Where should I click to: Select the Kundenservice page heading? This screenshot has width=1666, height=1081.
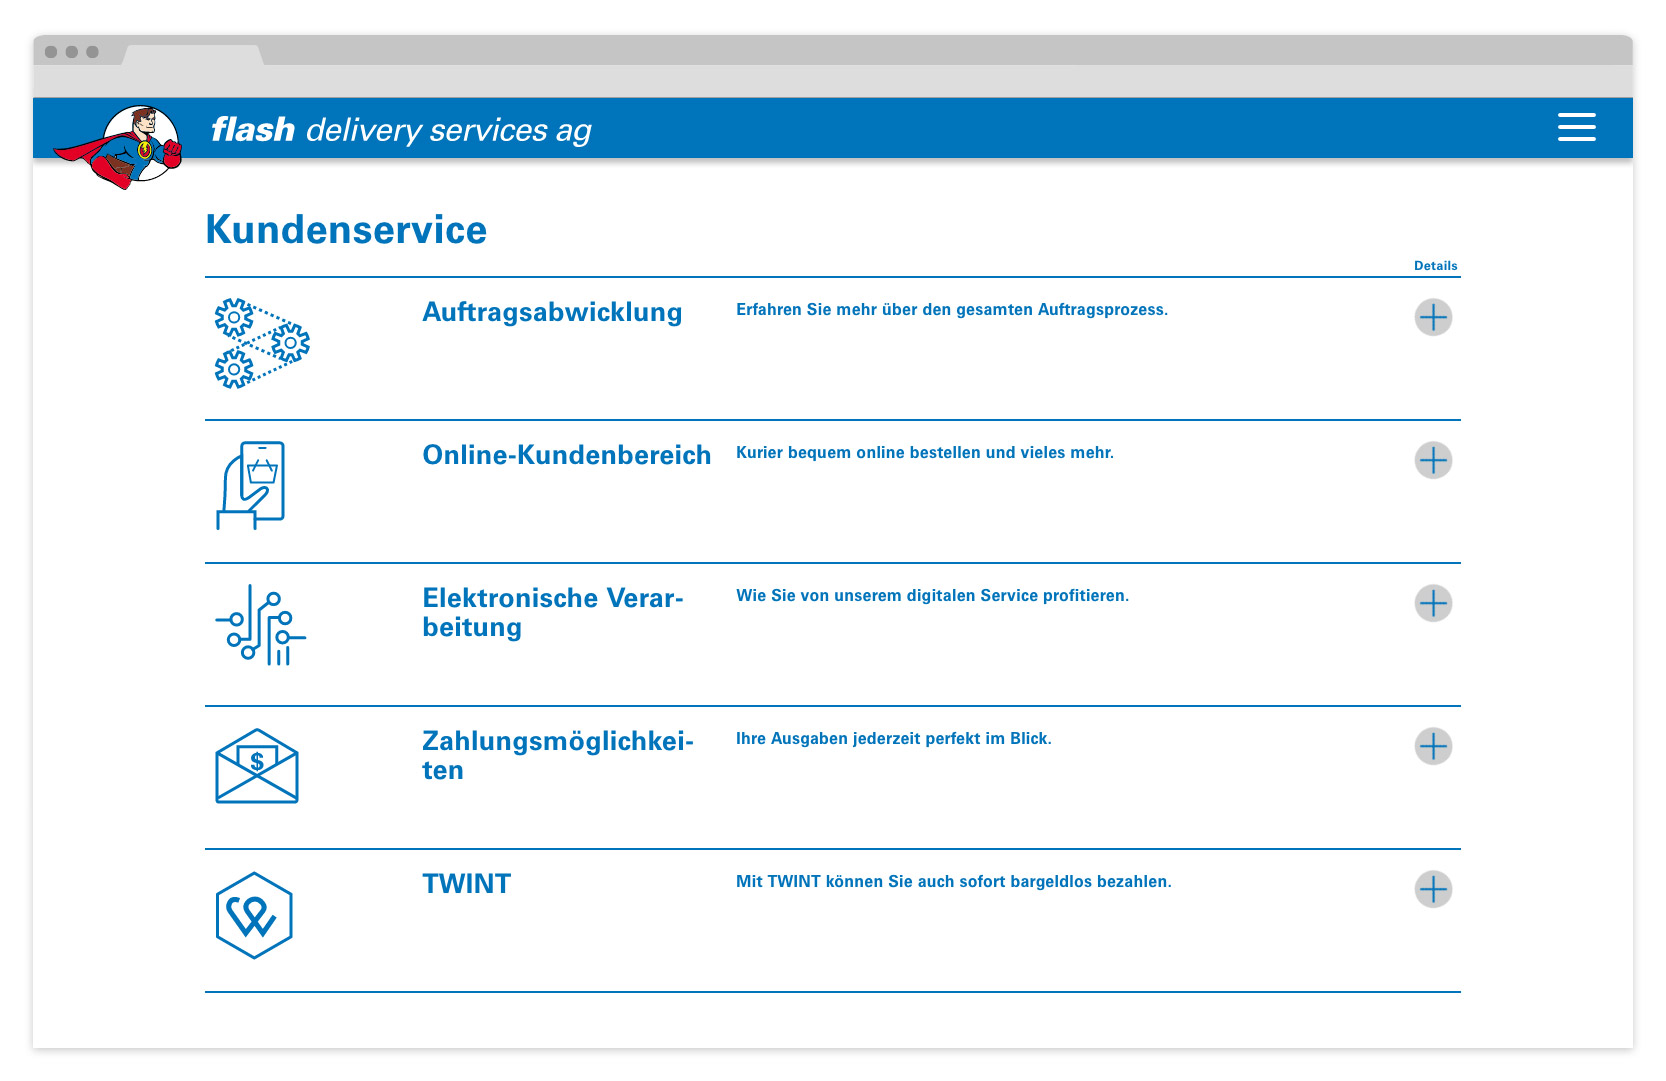[x=346, y=229]
